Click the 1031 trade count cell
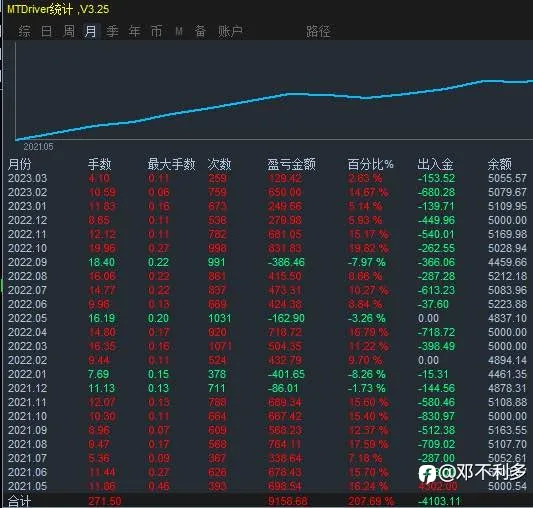 220,318
